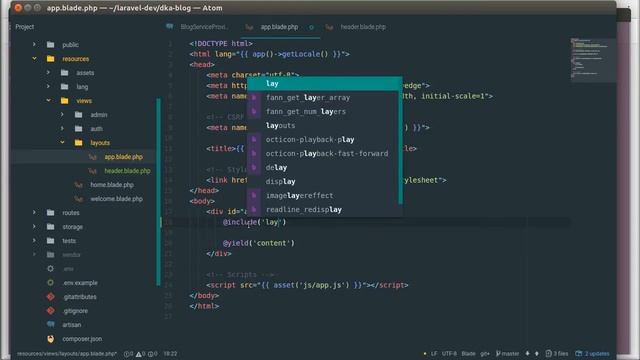Image resolution: width=640 pixels, height=360 pixels.
Task: Click the public folder icon
Action: [51, 44]
